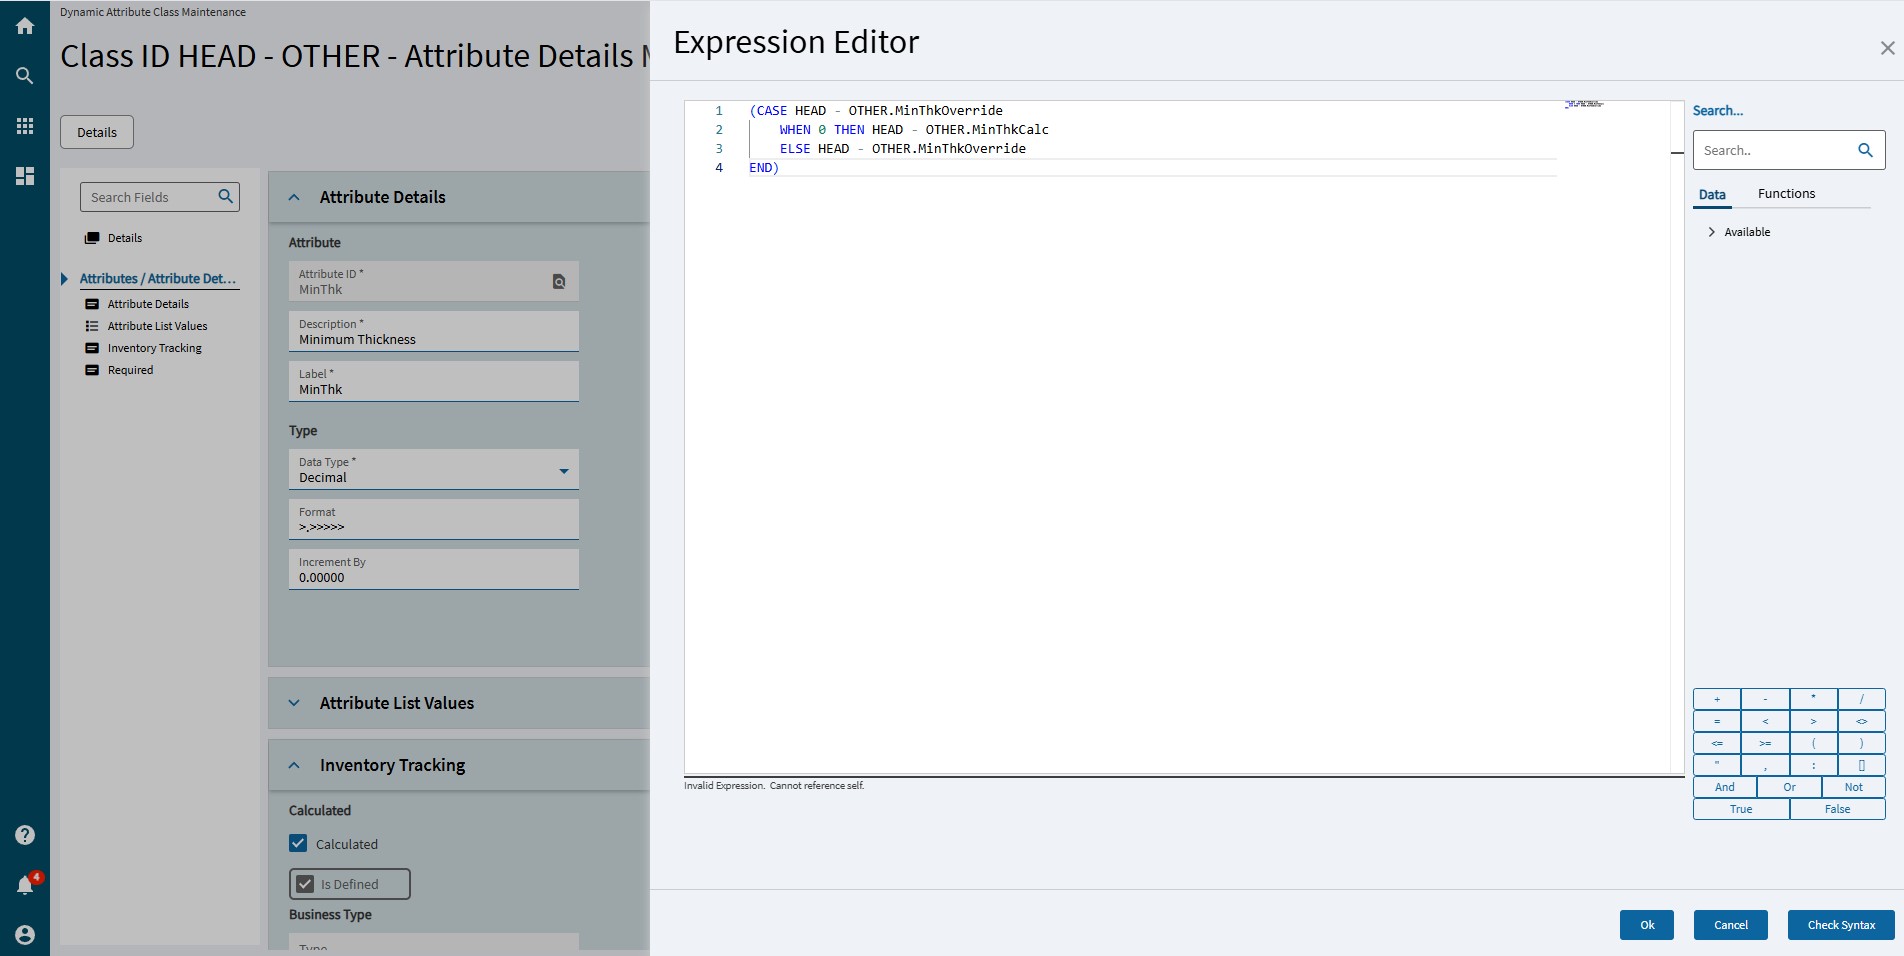
Task: Open the Data Type dropdown
Action: click(563, 471)
